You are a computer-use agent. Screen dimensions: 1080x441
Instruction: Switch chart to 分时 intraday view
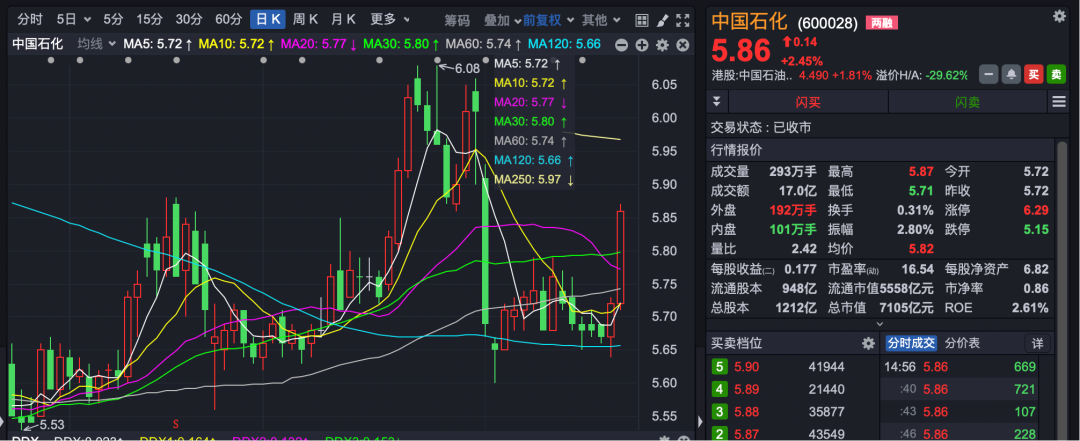pyautogui.click(x=30, y=19)
